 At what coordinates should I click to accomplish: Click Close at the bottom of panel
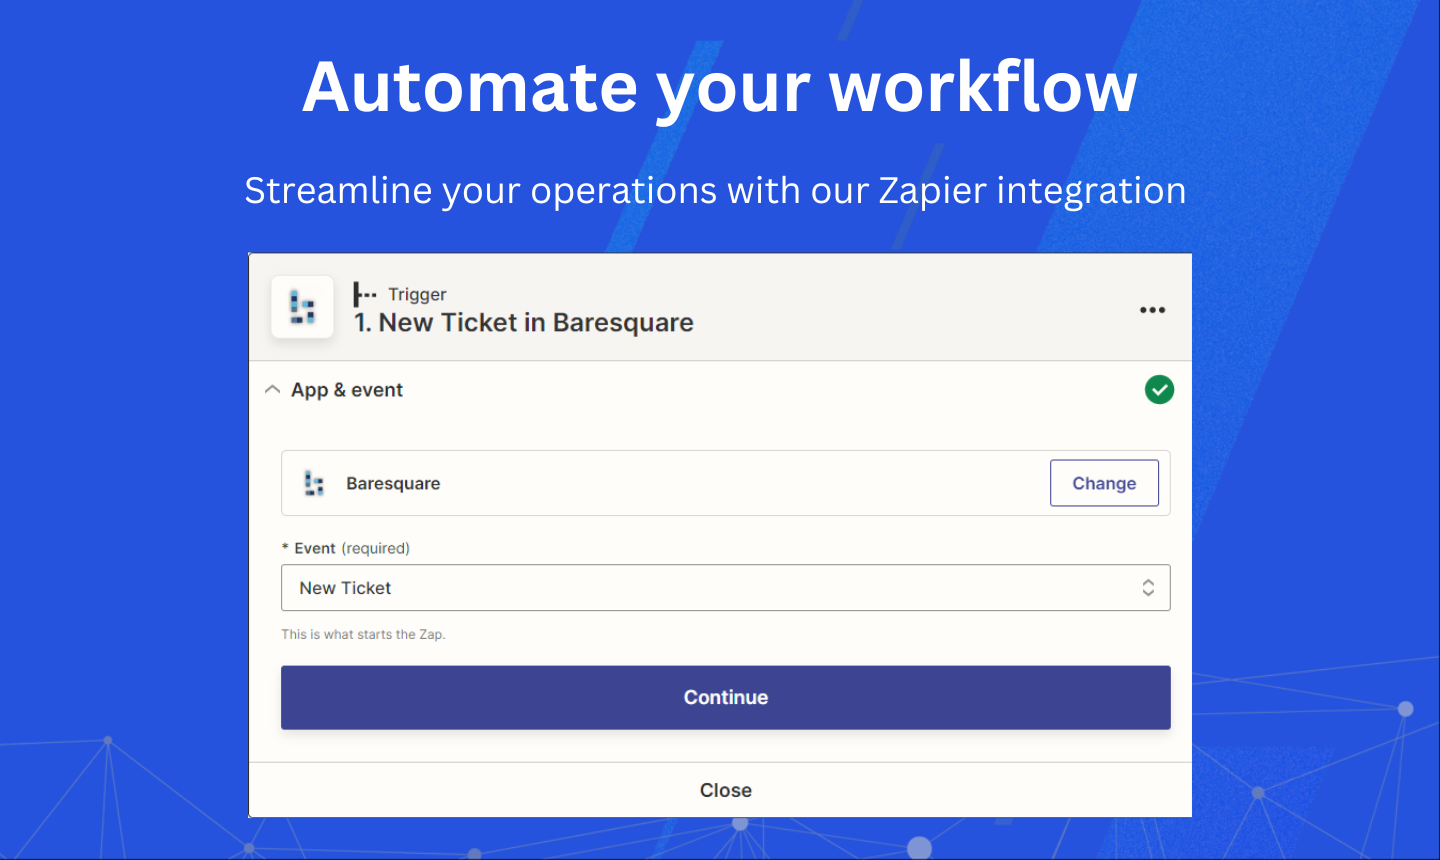click(x=725, y=790)
